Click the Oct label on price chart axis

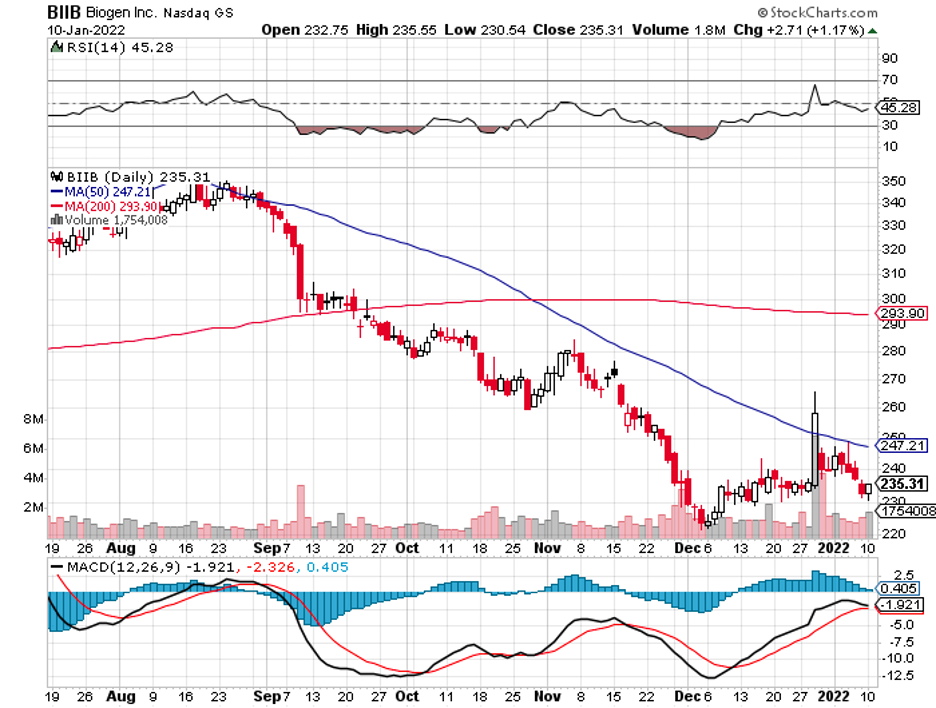407,548
